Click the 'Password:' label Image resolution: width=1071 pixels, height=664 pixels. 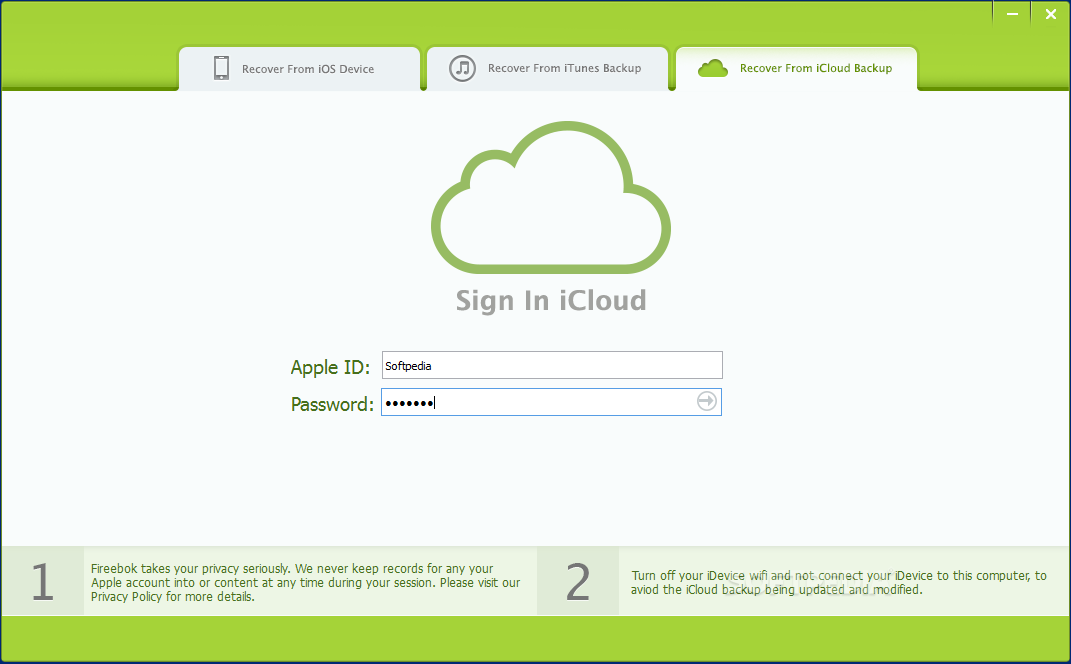point(332,404)
